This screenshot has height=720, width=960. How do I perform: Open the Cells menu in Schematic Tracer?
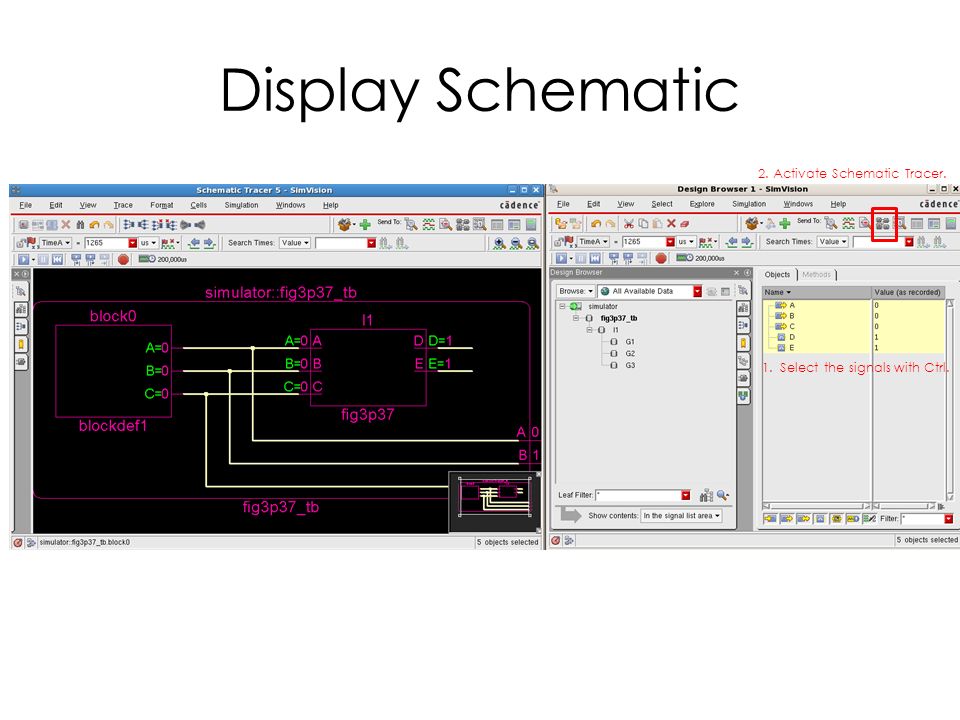(x=198, y=205)
